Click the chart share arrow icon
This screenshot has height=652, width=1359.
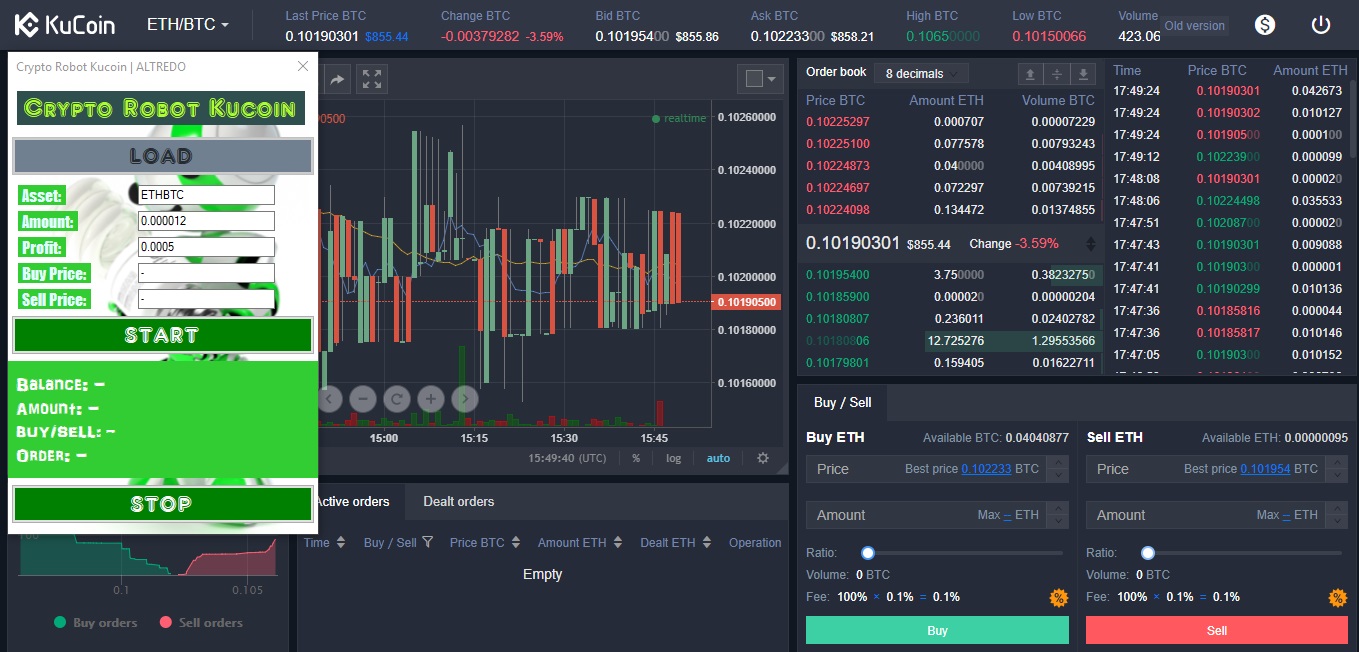[x=337, y=79]
